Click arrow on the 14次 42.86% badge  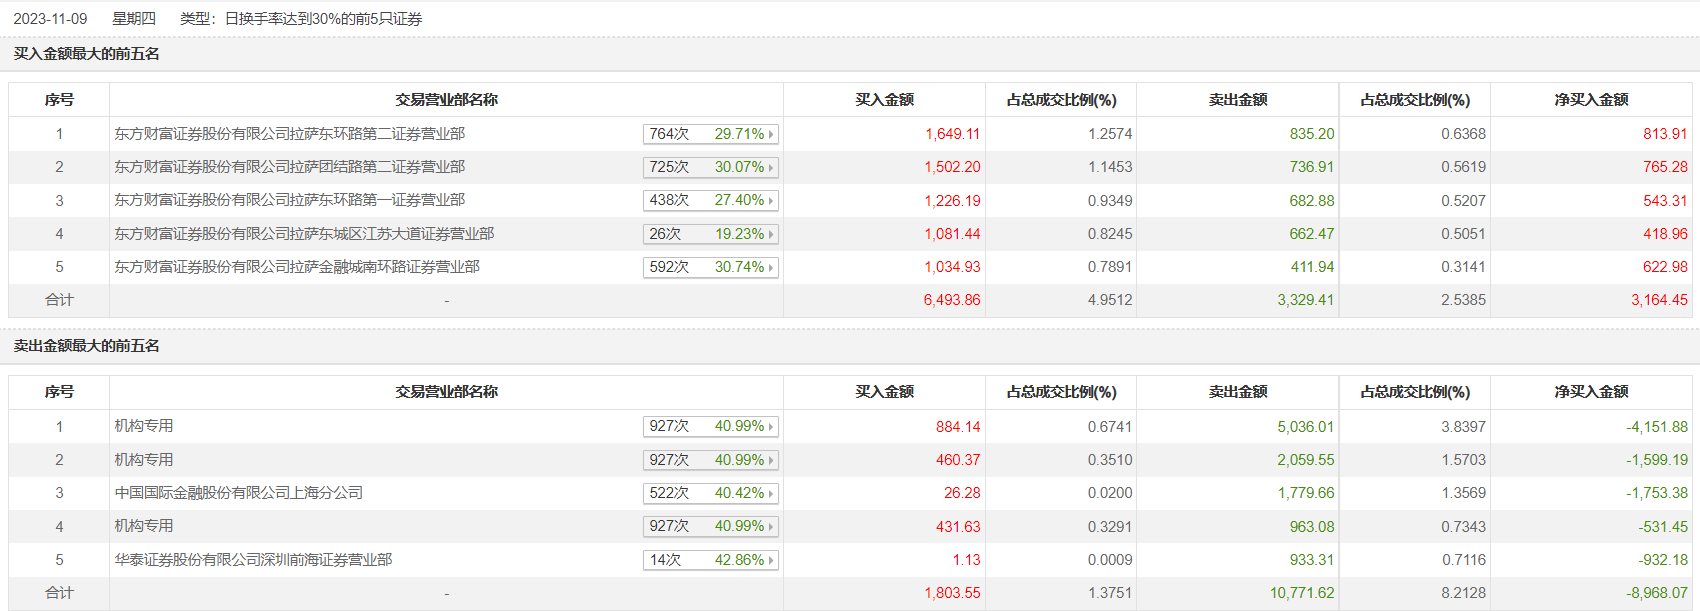click(771, 560)
